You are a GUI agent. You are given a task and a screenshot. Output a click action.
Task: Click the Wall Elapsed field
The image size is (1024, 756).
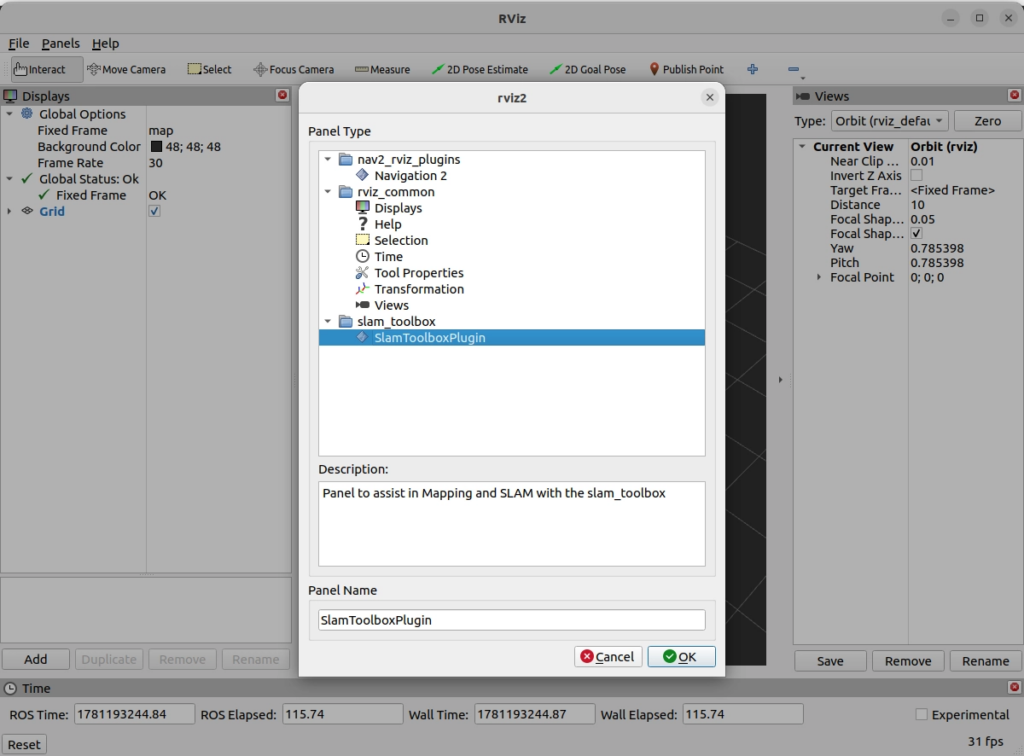[743, 714]
